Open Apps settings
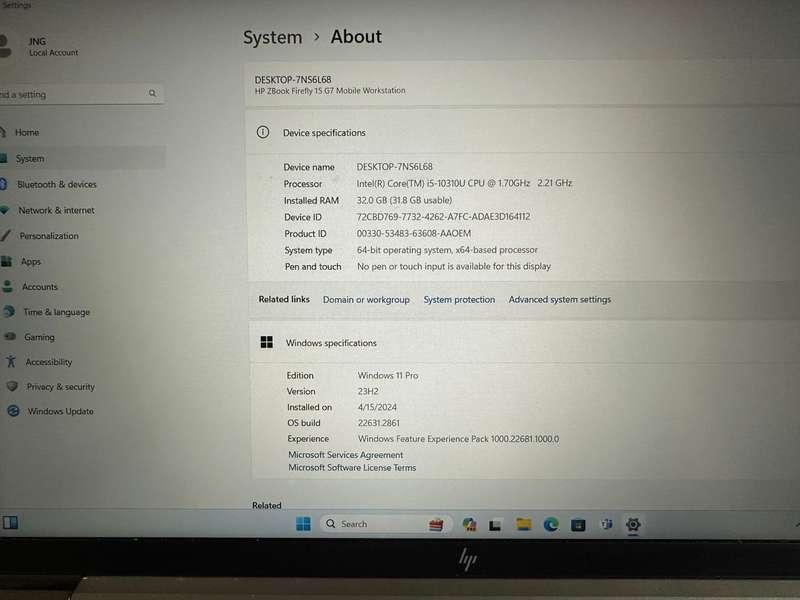Image resolution: width=800 pixels, height=600 pixels. tap(31, 261)
